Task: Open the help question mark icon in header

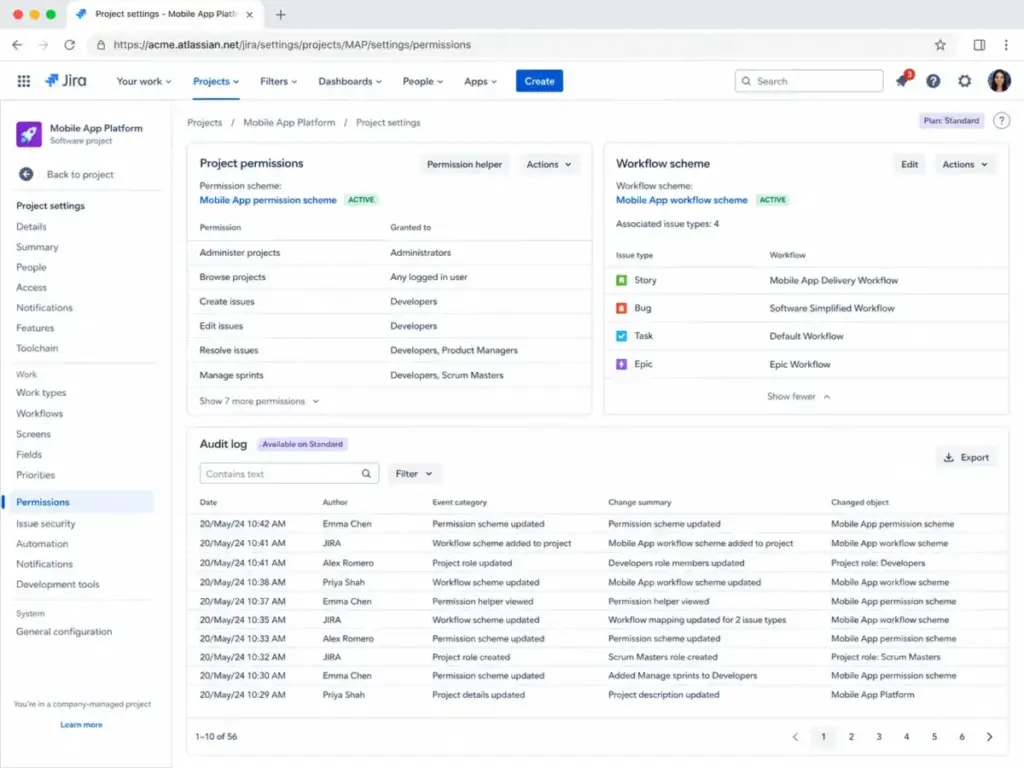Action: point(933,81)
